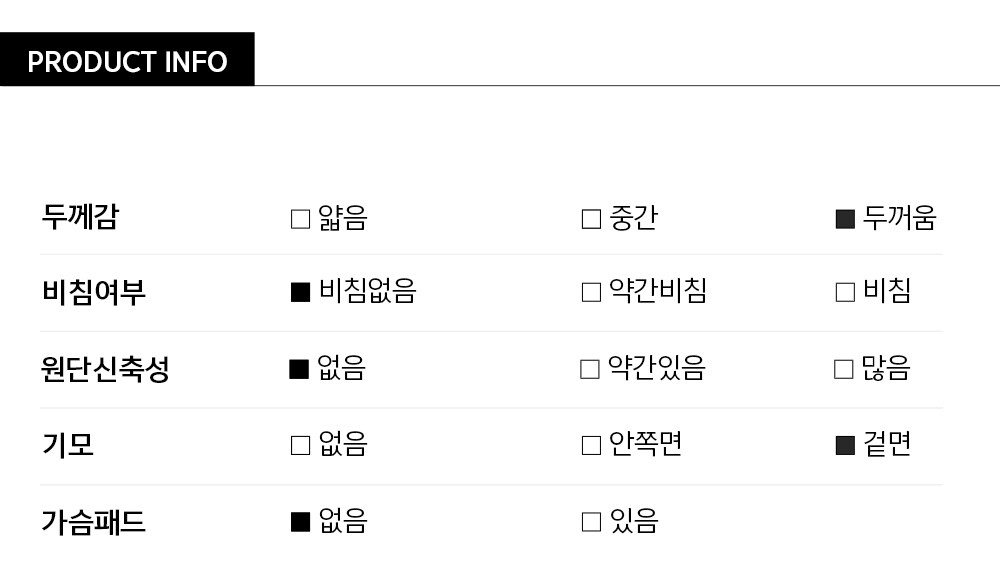1000x564 pixels.
Task: Tick the 안쪽면 checkbox
Action: (x=591, y=445)
